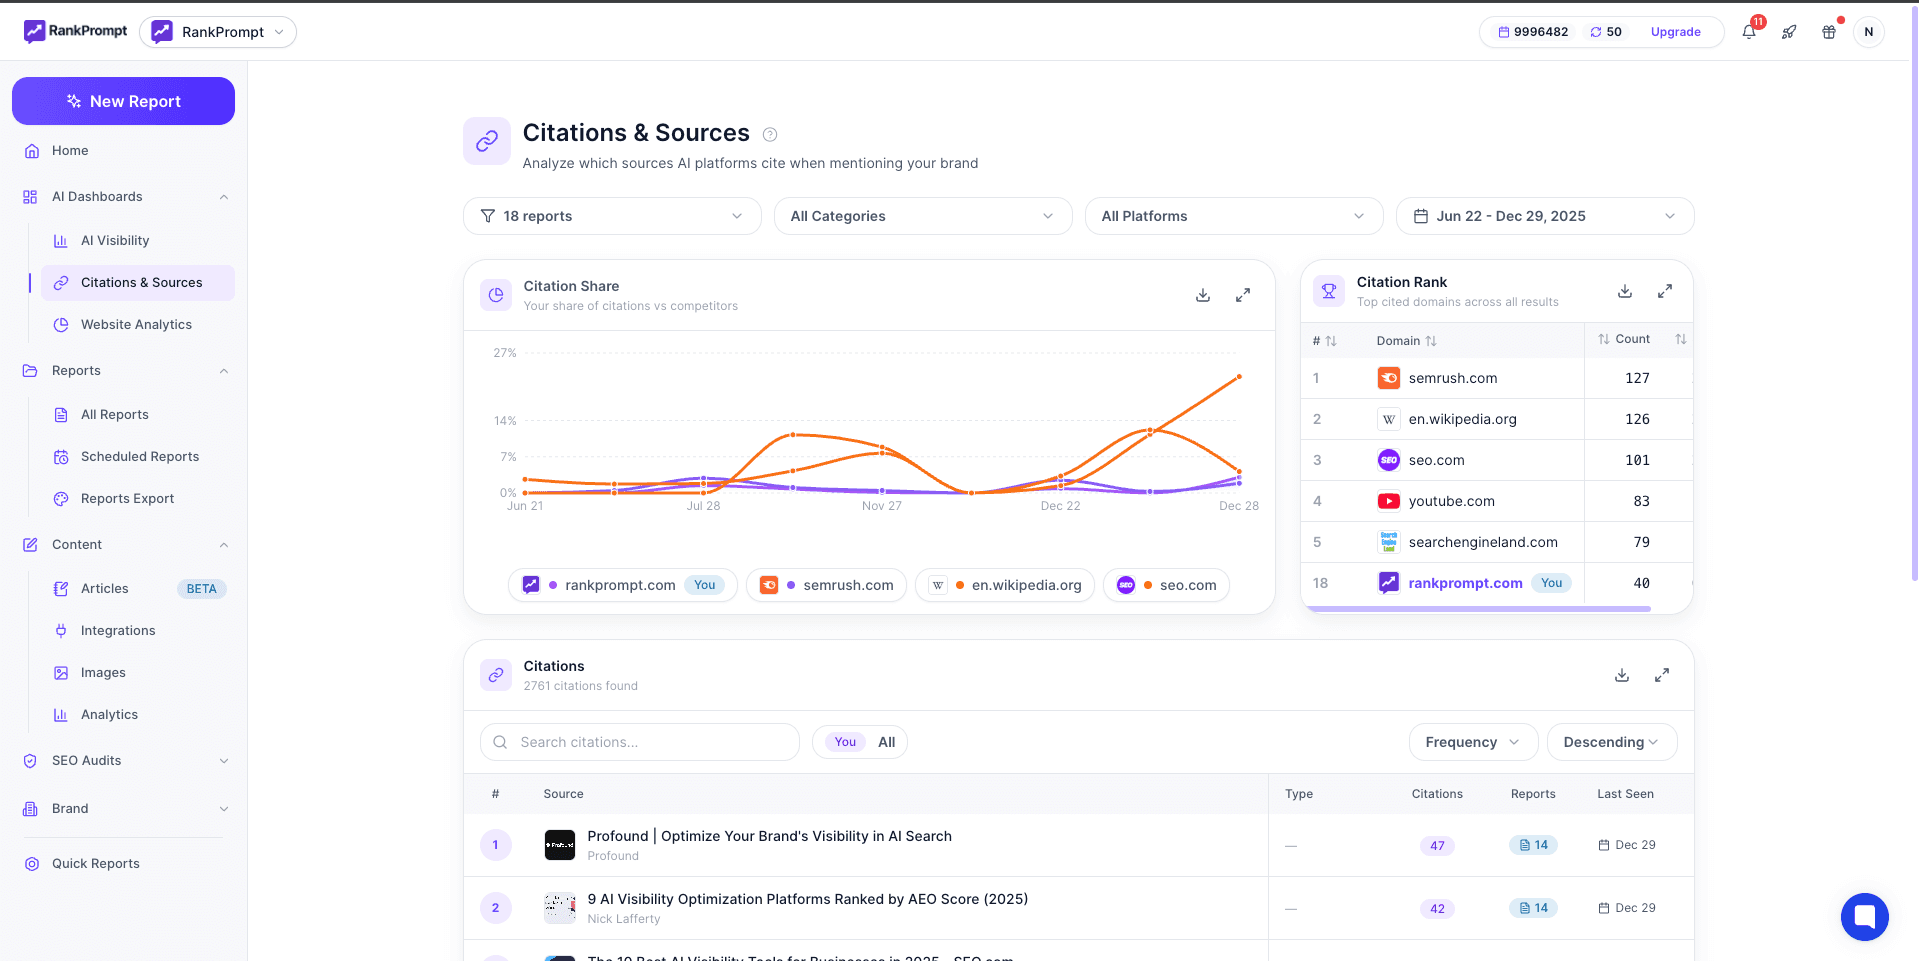Click the Upgrade link

(1675, 32)
